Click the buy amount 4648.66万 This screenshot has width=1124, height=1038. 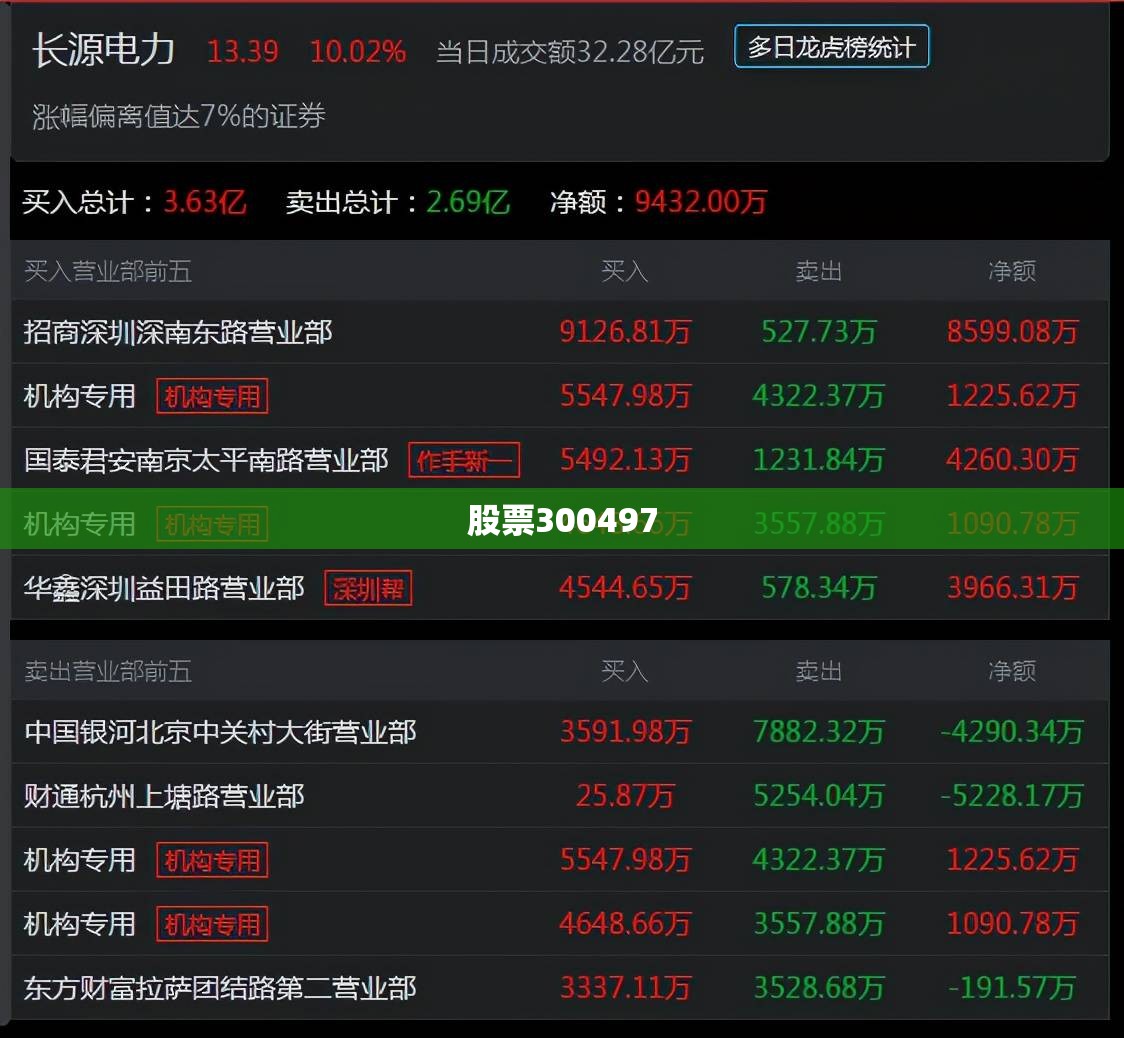625,923
